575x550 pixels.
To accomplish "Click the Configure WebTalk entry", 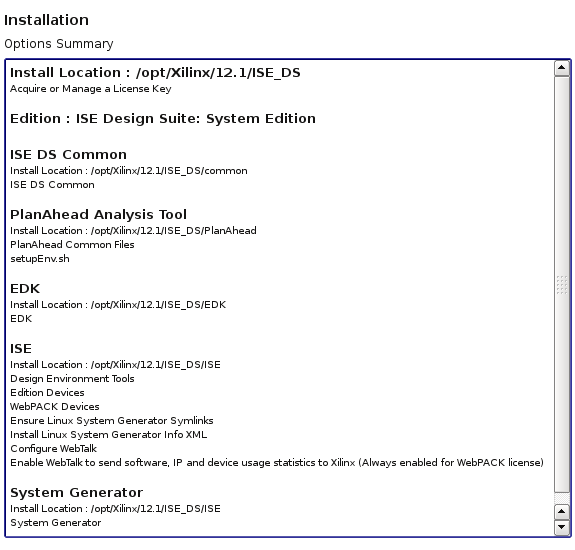I will [54, 449].
